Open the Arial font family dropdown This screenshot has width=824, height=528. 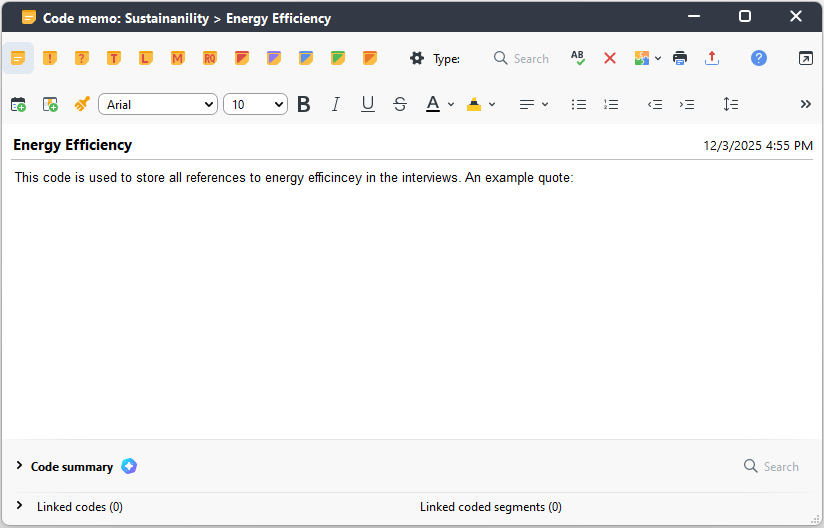(x=158, y=104)
